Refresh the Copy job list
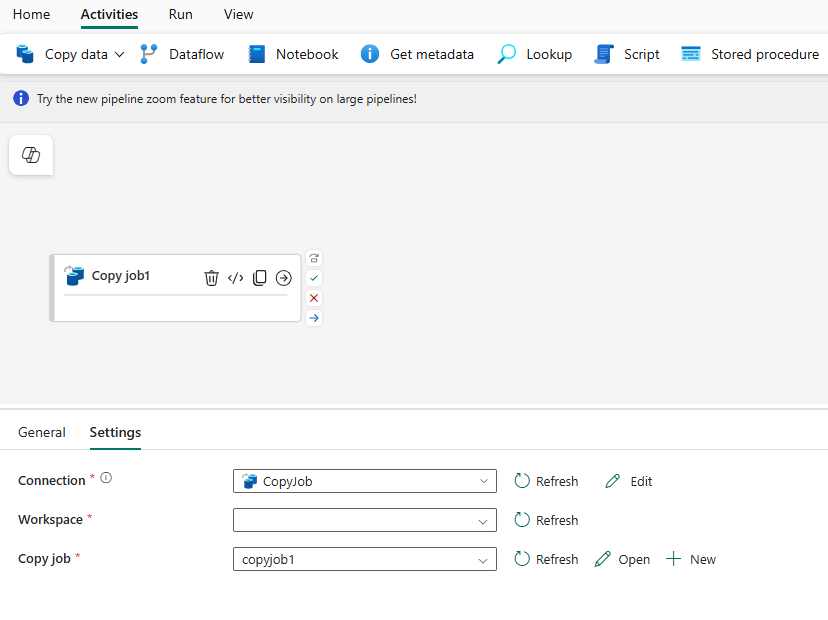Screen dimensions: 828x620 tap(546, 559)
